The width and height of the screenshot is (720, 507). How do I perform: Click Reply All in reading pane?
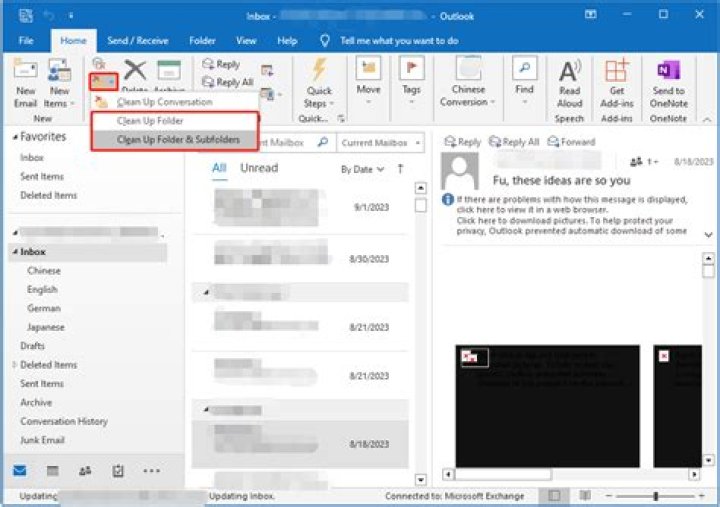click(x=518, y=142)
